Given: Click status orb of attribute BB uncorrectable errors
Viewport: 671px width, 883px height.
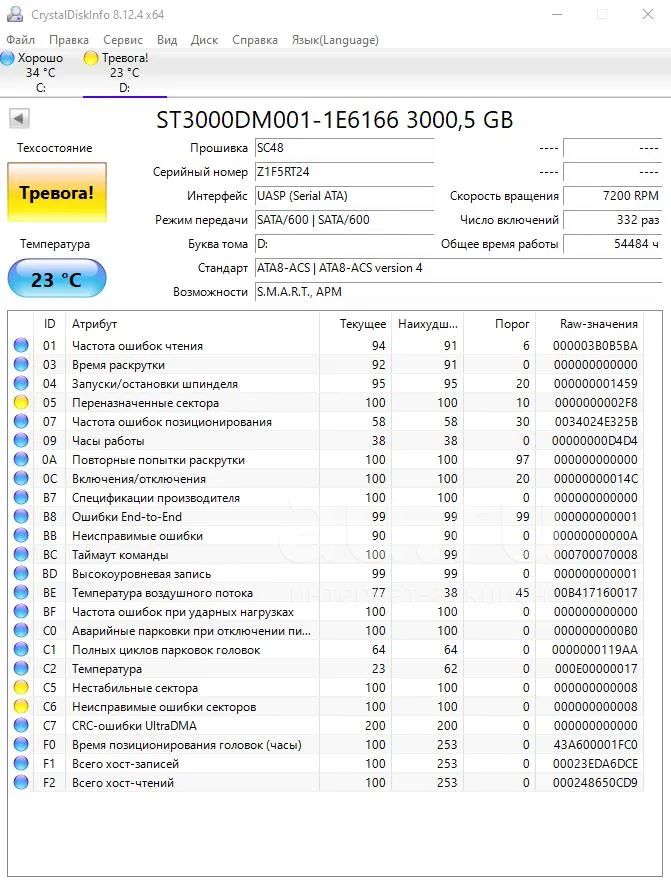Looking at the screenshot, I should click(x=21, y=536).
